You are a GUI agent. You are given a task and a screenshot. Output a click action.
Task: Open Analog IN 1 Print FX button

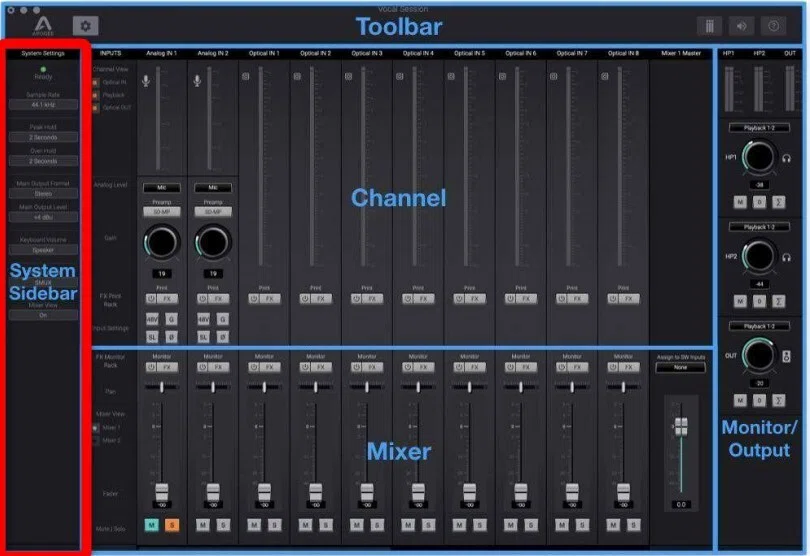coord(167,299)
